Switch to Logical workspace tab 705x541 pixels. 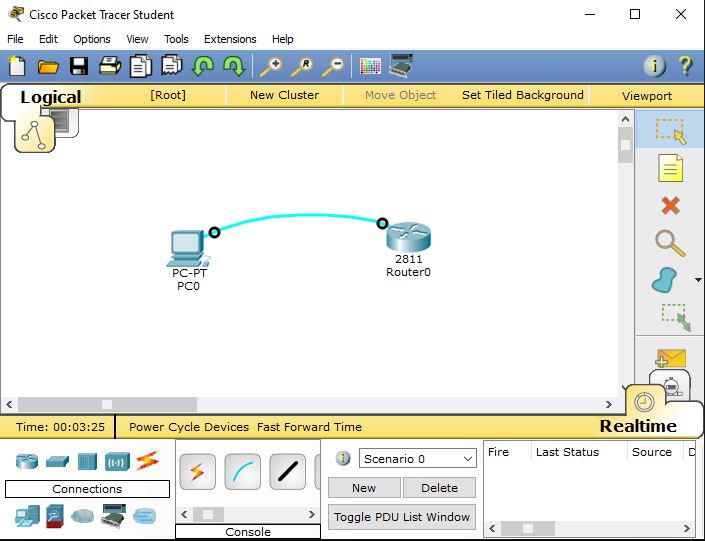click(51, 97)
